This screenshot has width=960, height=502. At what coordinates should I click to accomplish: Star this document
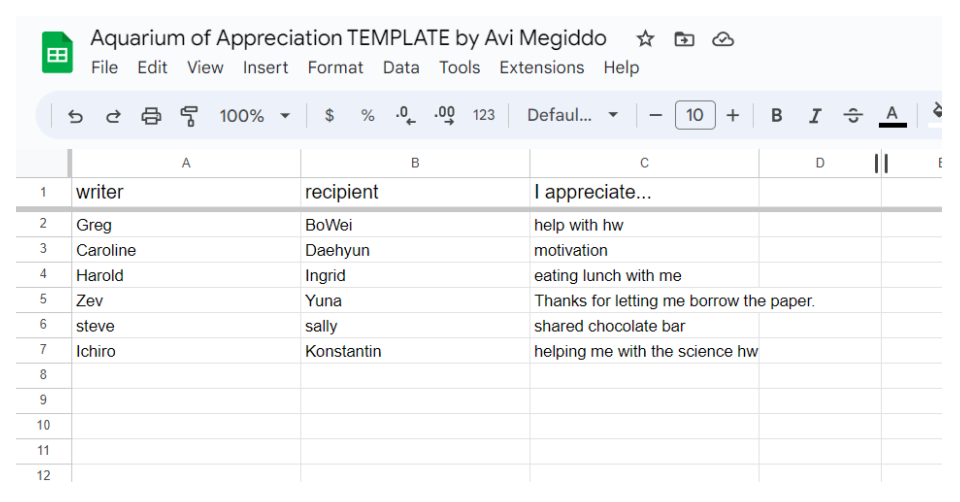(645, 39)
